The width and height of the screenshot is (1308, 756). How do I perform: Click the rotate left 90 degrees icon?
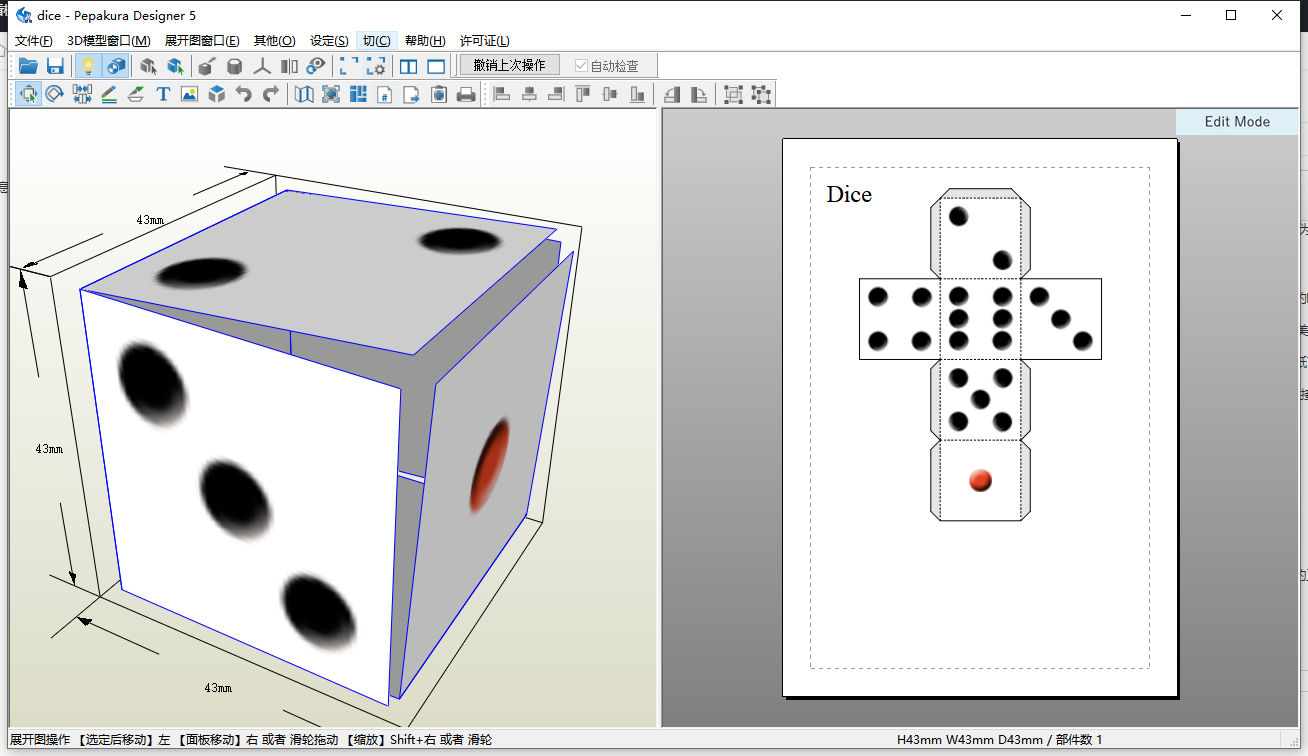(672, 94)
